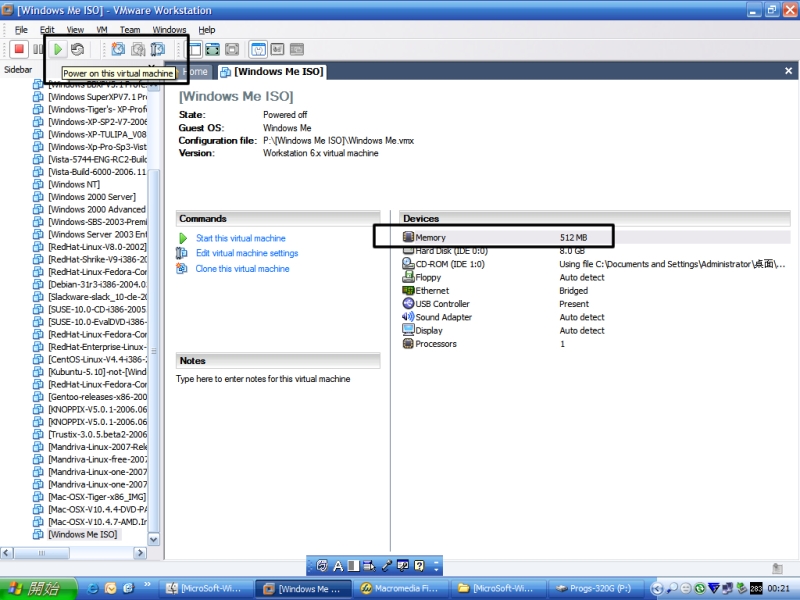Click the red Power Off toolbar button
800x600 pixels.
(x=19, y=49)
